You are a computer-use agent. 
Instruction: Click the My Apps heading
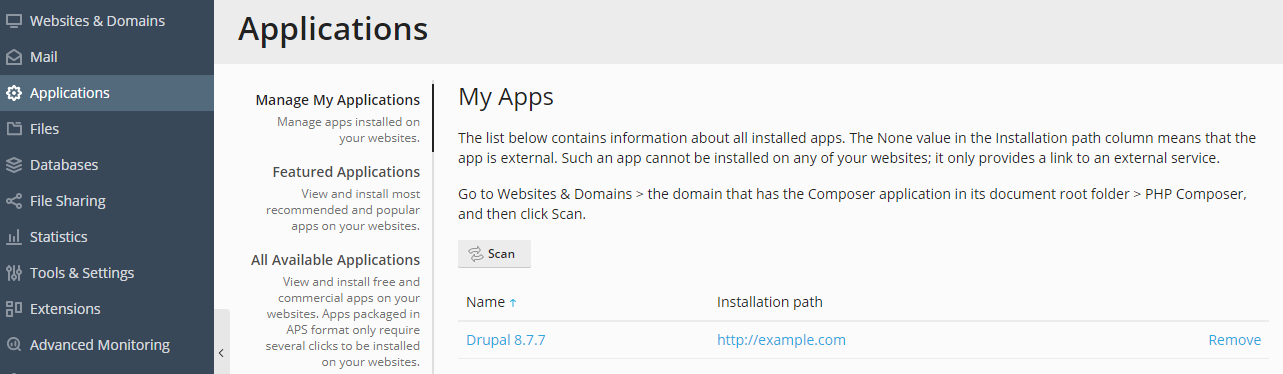pos(506,97)
